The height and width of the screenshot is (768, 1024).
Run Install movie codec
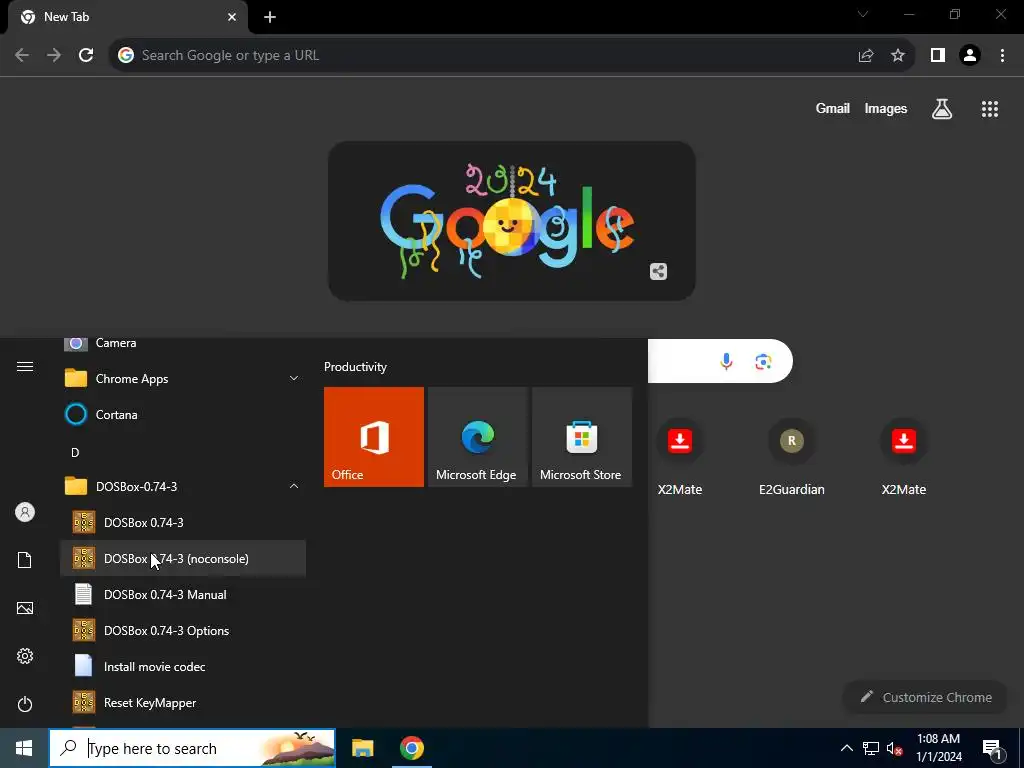pyautogui.click(x=183, y=666)
